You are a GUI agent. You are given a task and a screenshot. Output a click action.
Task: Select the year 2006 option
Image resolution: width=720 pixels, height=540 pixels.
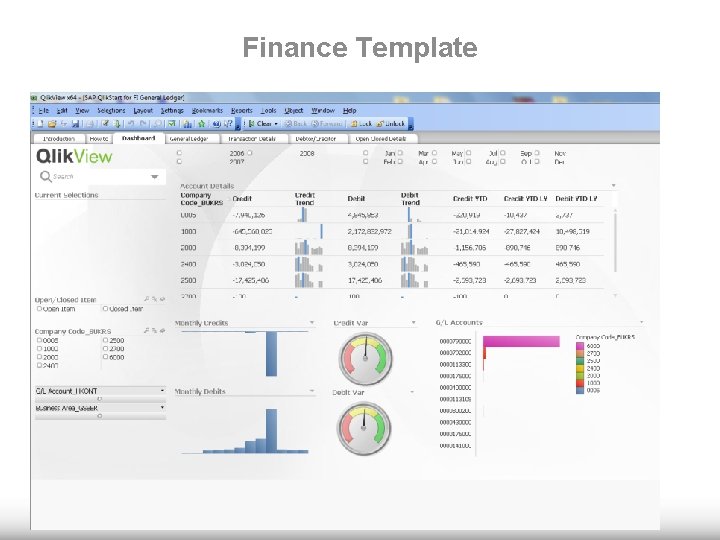tap(236, 153)
